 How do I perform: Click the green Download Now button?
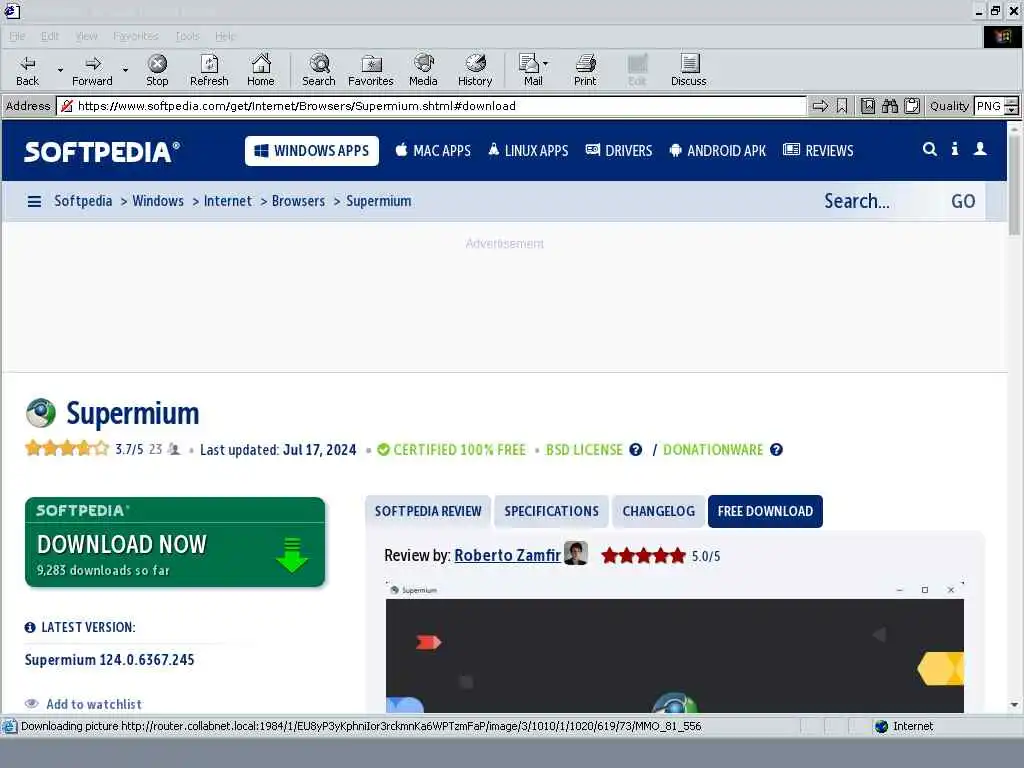tap(175, 542)
